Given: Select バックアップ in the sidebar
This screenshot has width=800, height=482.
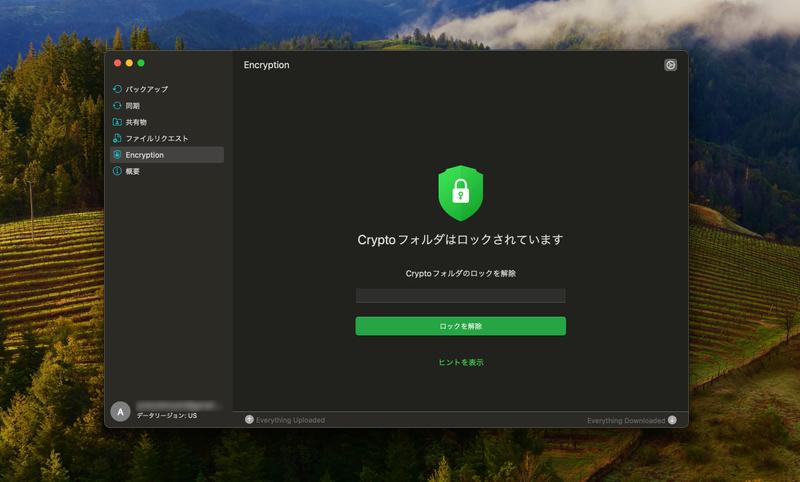Looking at the screenshot, I should click(167, 89).
